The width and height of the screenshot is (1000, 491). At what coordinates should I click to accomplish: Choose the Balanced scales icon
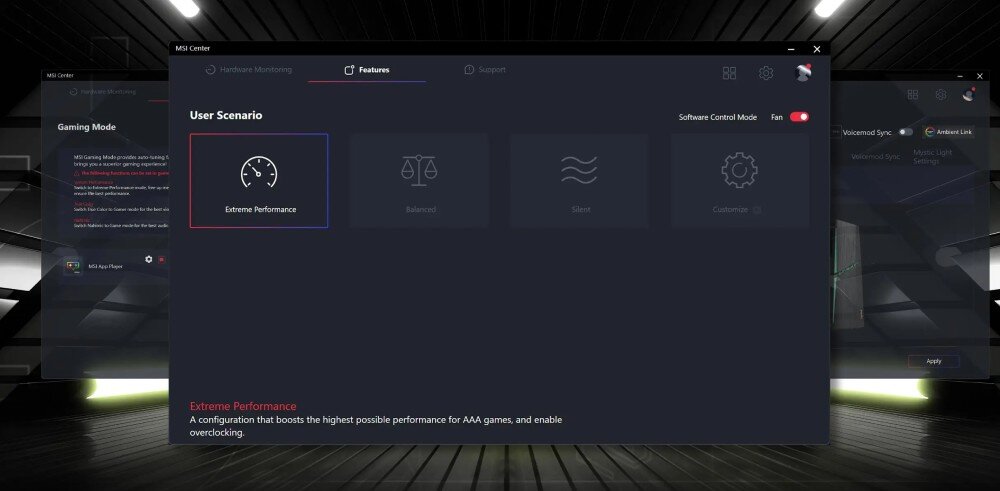(419, 171)
